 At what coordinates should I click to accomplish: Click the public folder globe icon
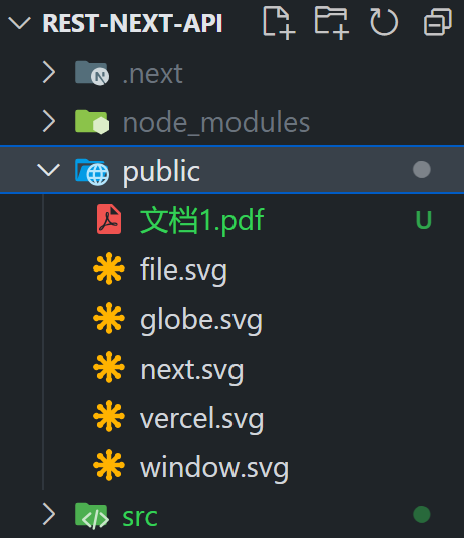[x=92, y=172]
